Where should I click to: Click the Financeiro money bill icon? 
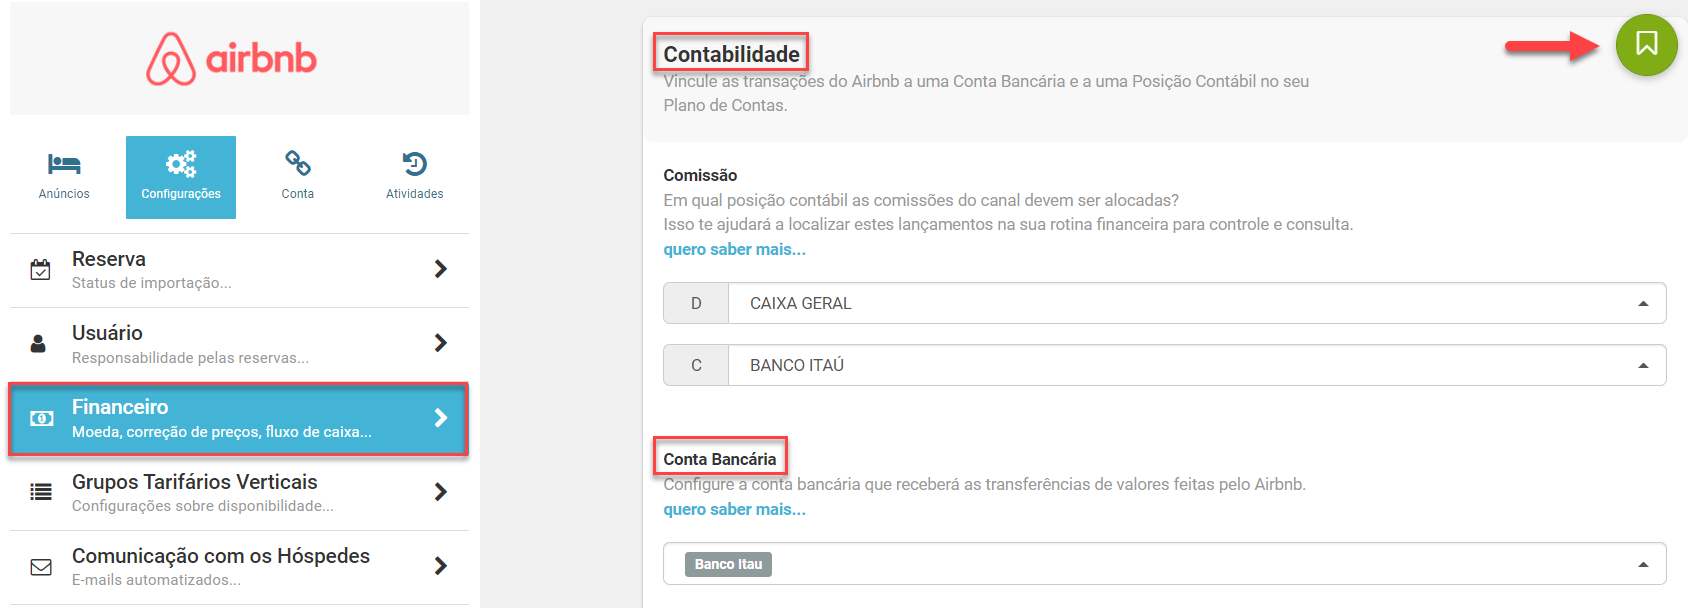pos(42,419)
